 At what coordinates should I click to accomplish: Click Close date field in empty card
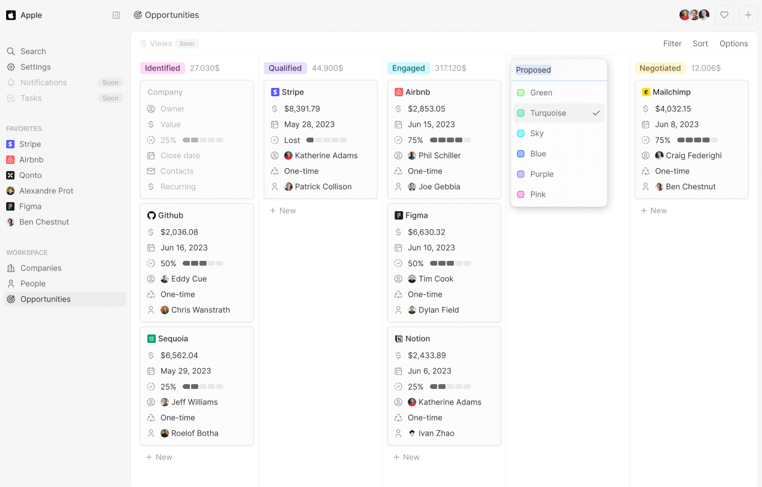pos(180,156)
